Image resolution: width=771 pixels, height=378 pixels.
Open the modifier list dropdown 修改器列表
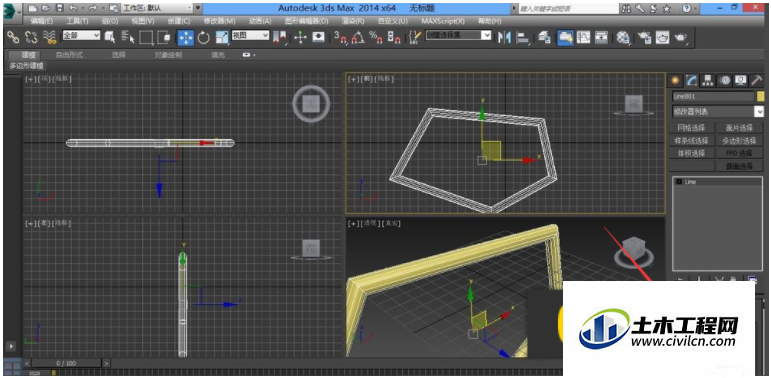point(718,112)
